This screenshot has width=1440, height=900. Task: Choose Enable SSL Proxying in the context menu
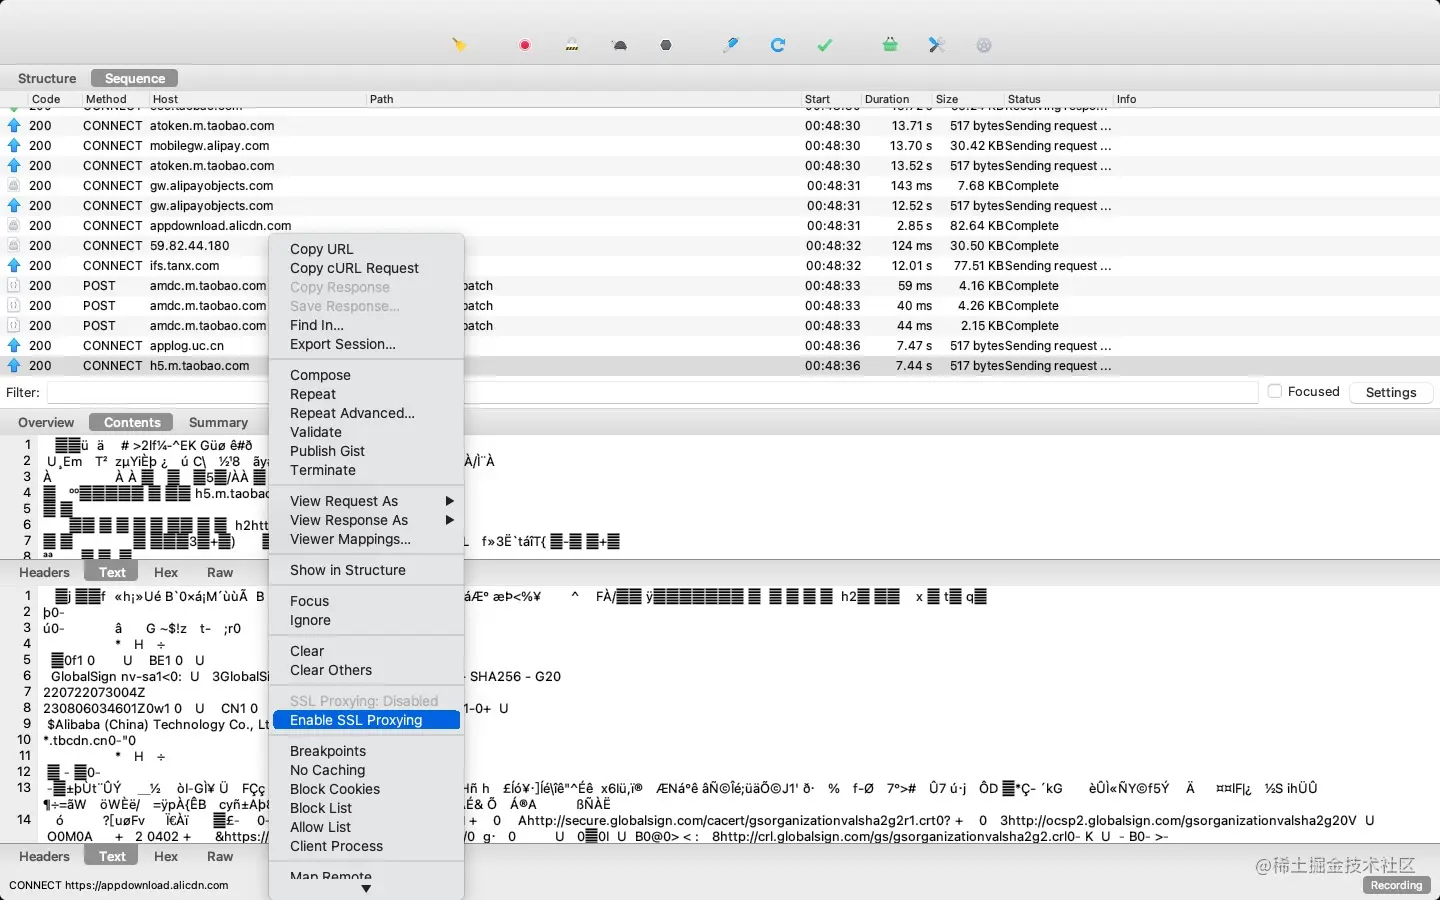[x=366, y=720]
